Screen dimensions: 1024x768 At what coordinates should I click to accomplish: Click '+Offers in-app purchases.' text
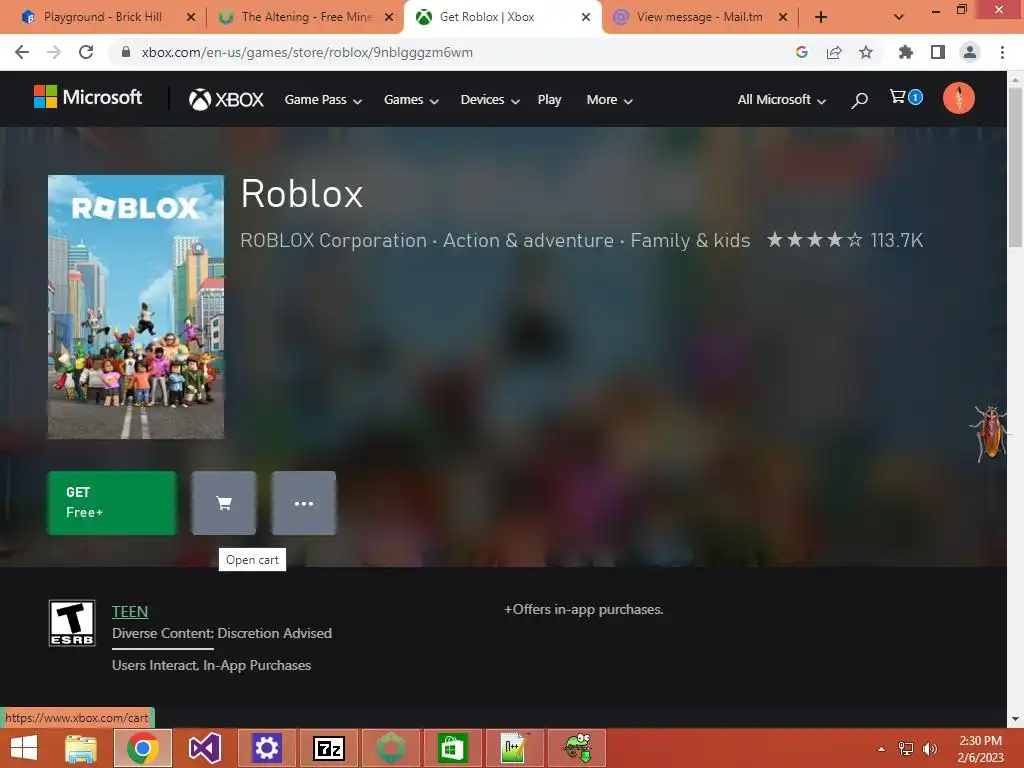coord(583,609)
